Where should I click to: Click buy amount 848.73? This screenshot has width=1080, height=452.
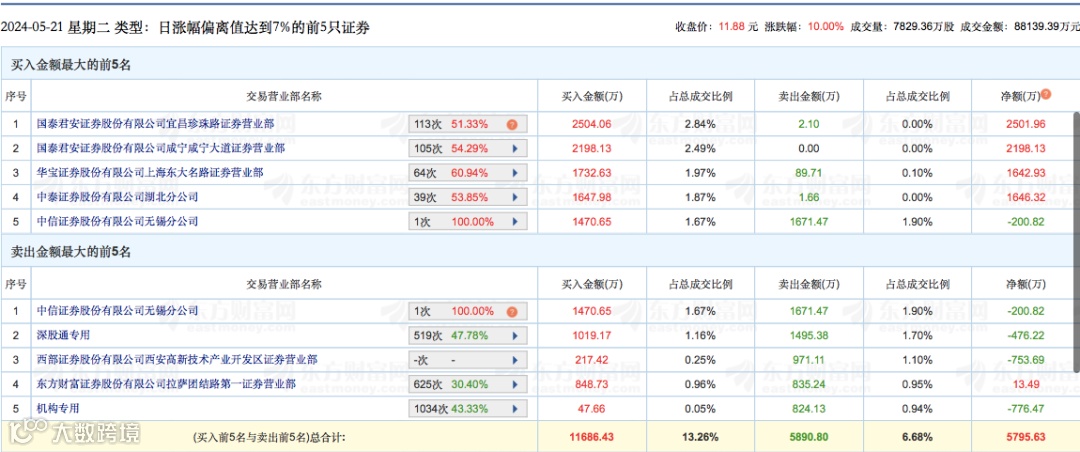(x=592, y=384)
